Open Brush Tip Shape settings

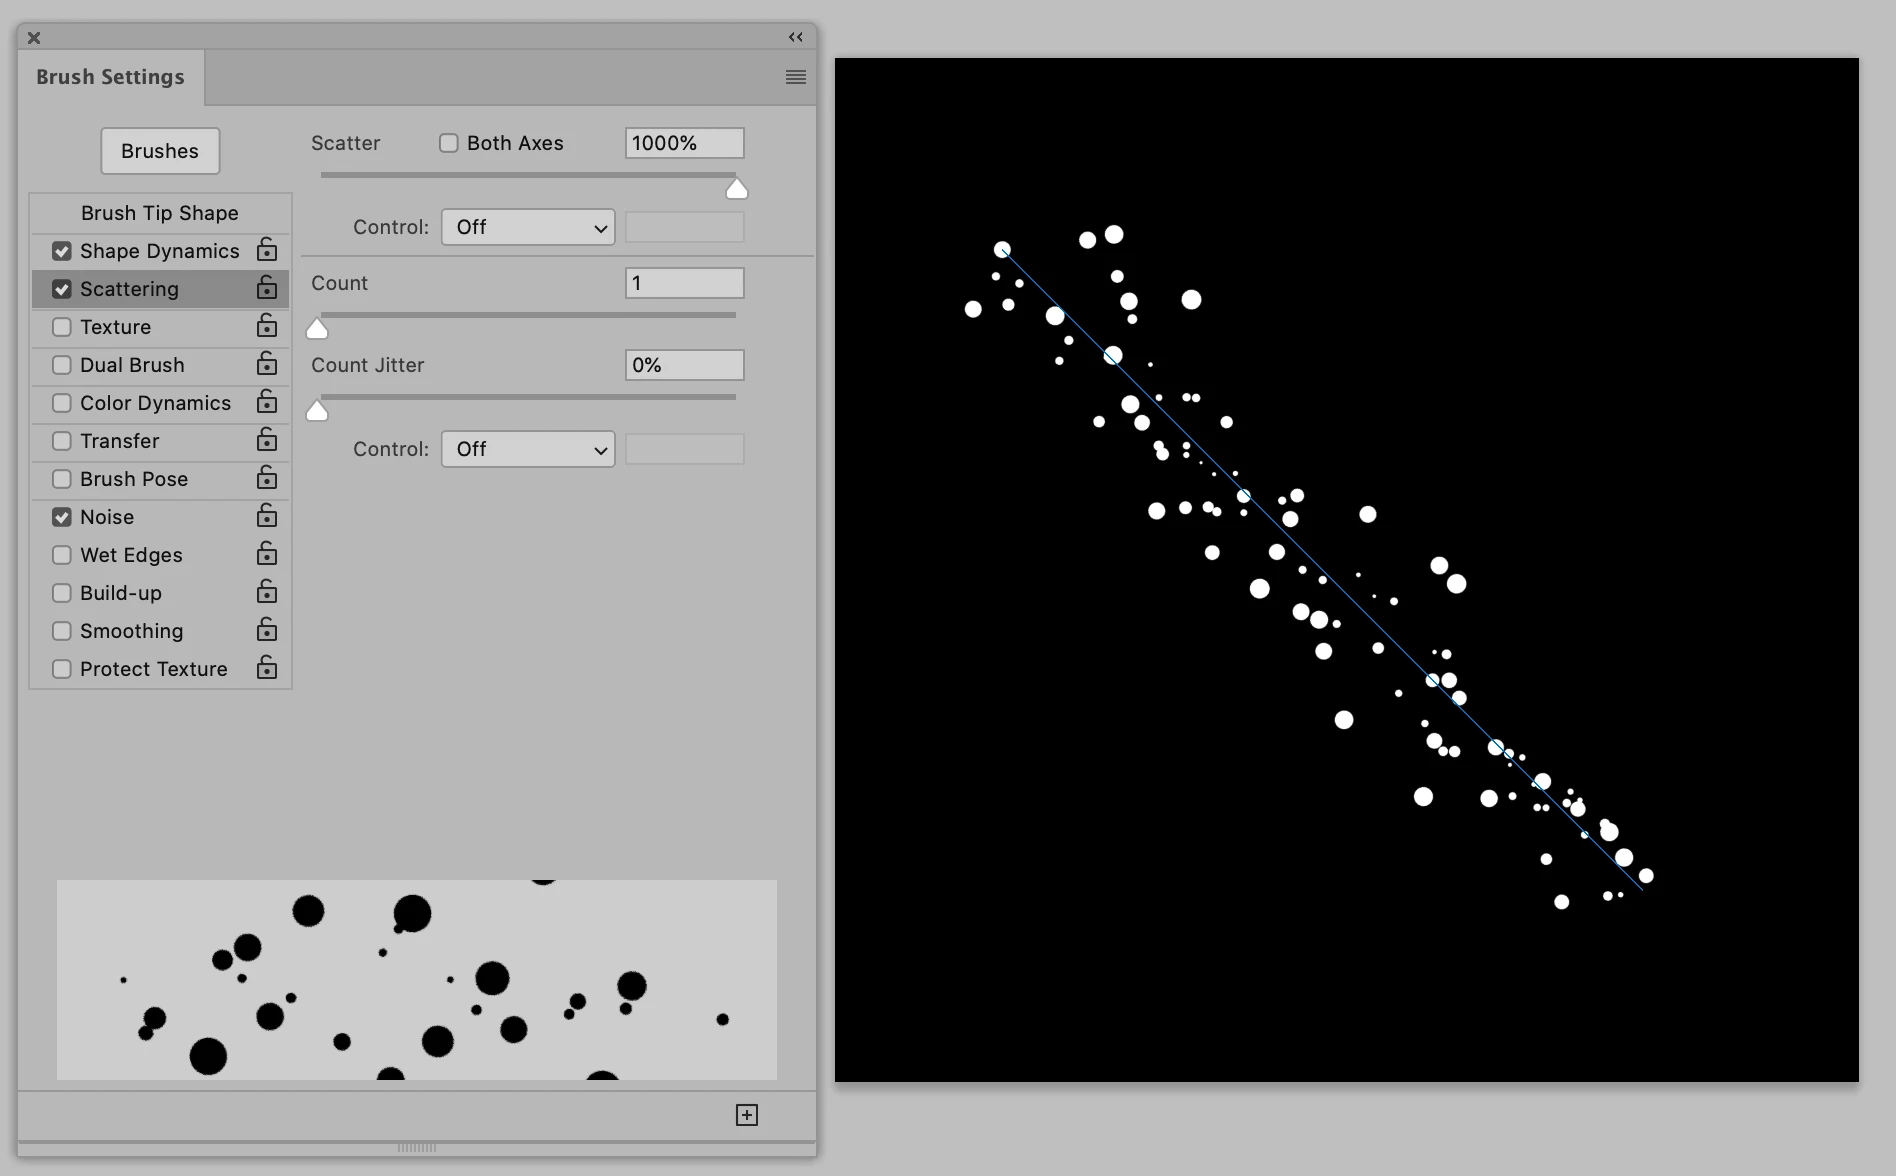pos(160,213)
